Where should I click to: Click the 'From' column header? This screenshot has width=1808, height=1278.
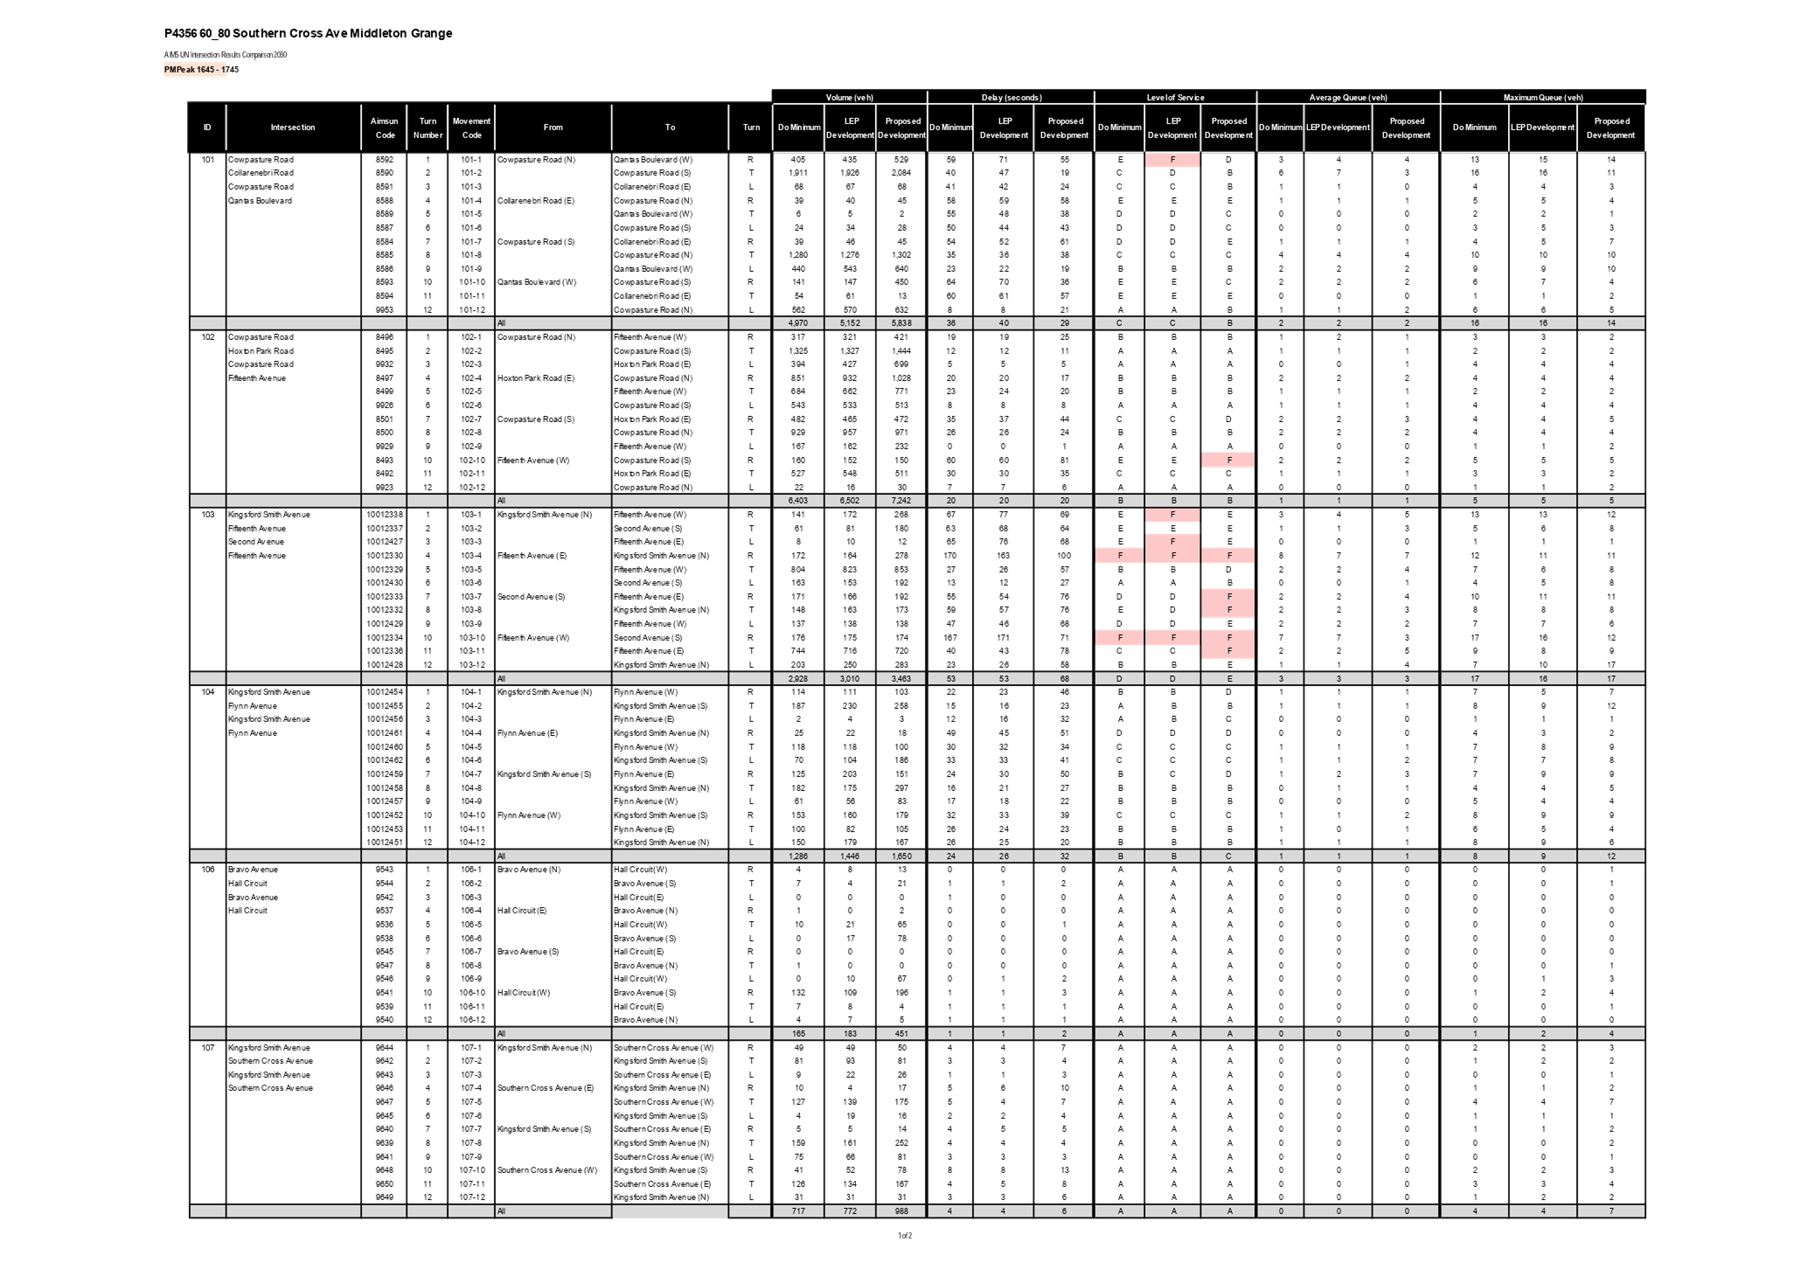tap(553, 127)
